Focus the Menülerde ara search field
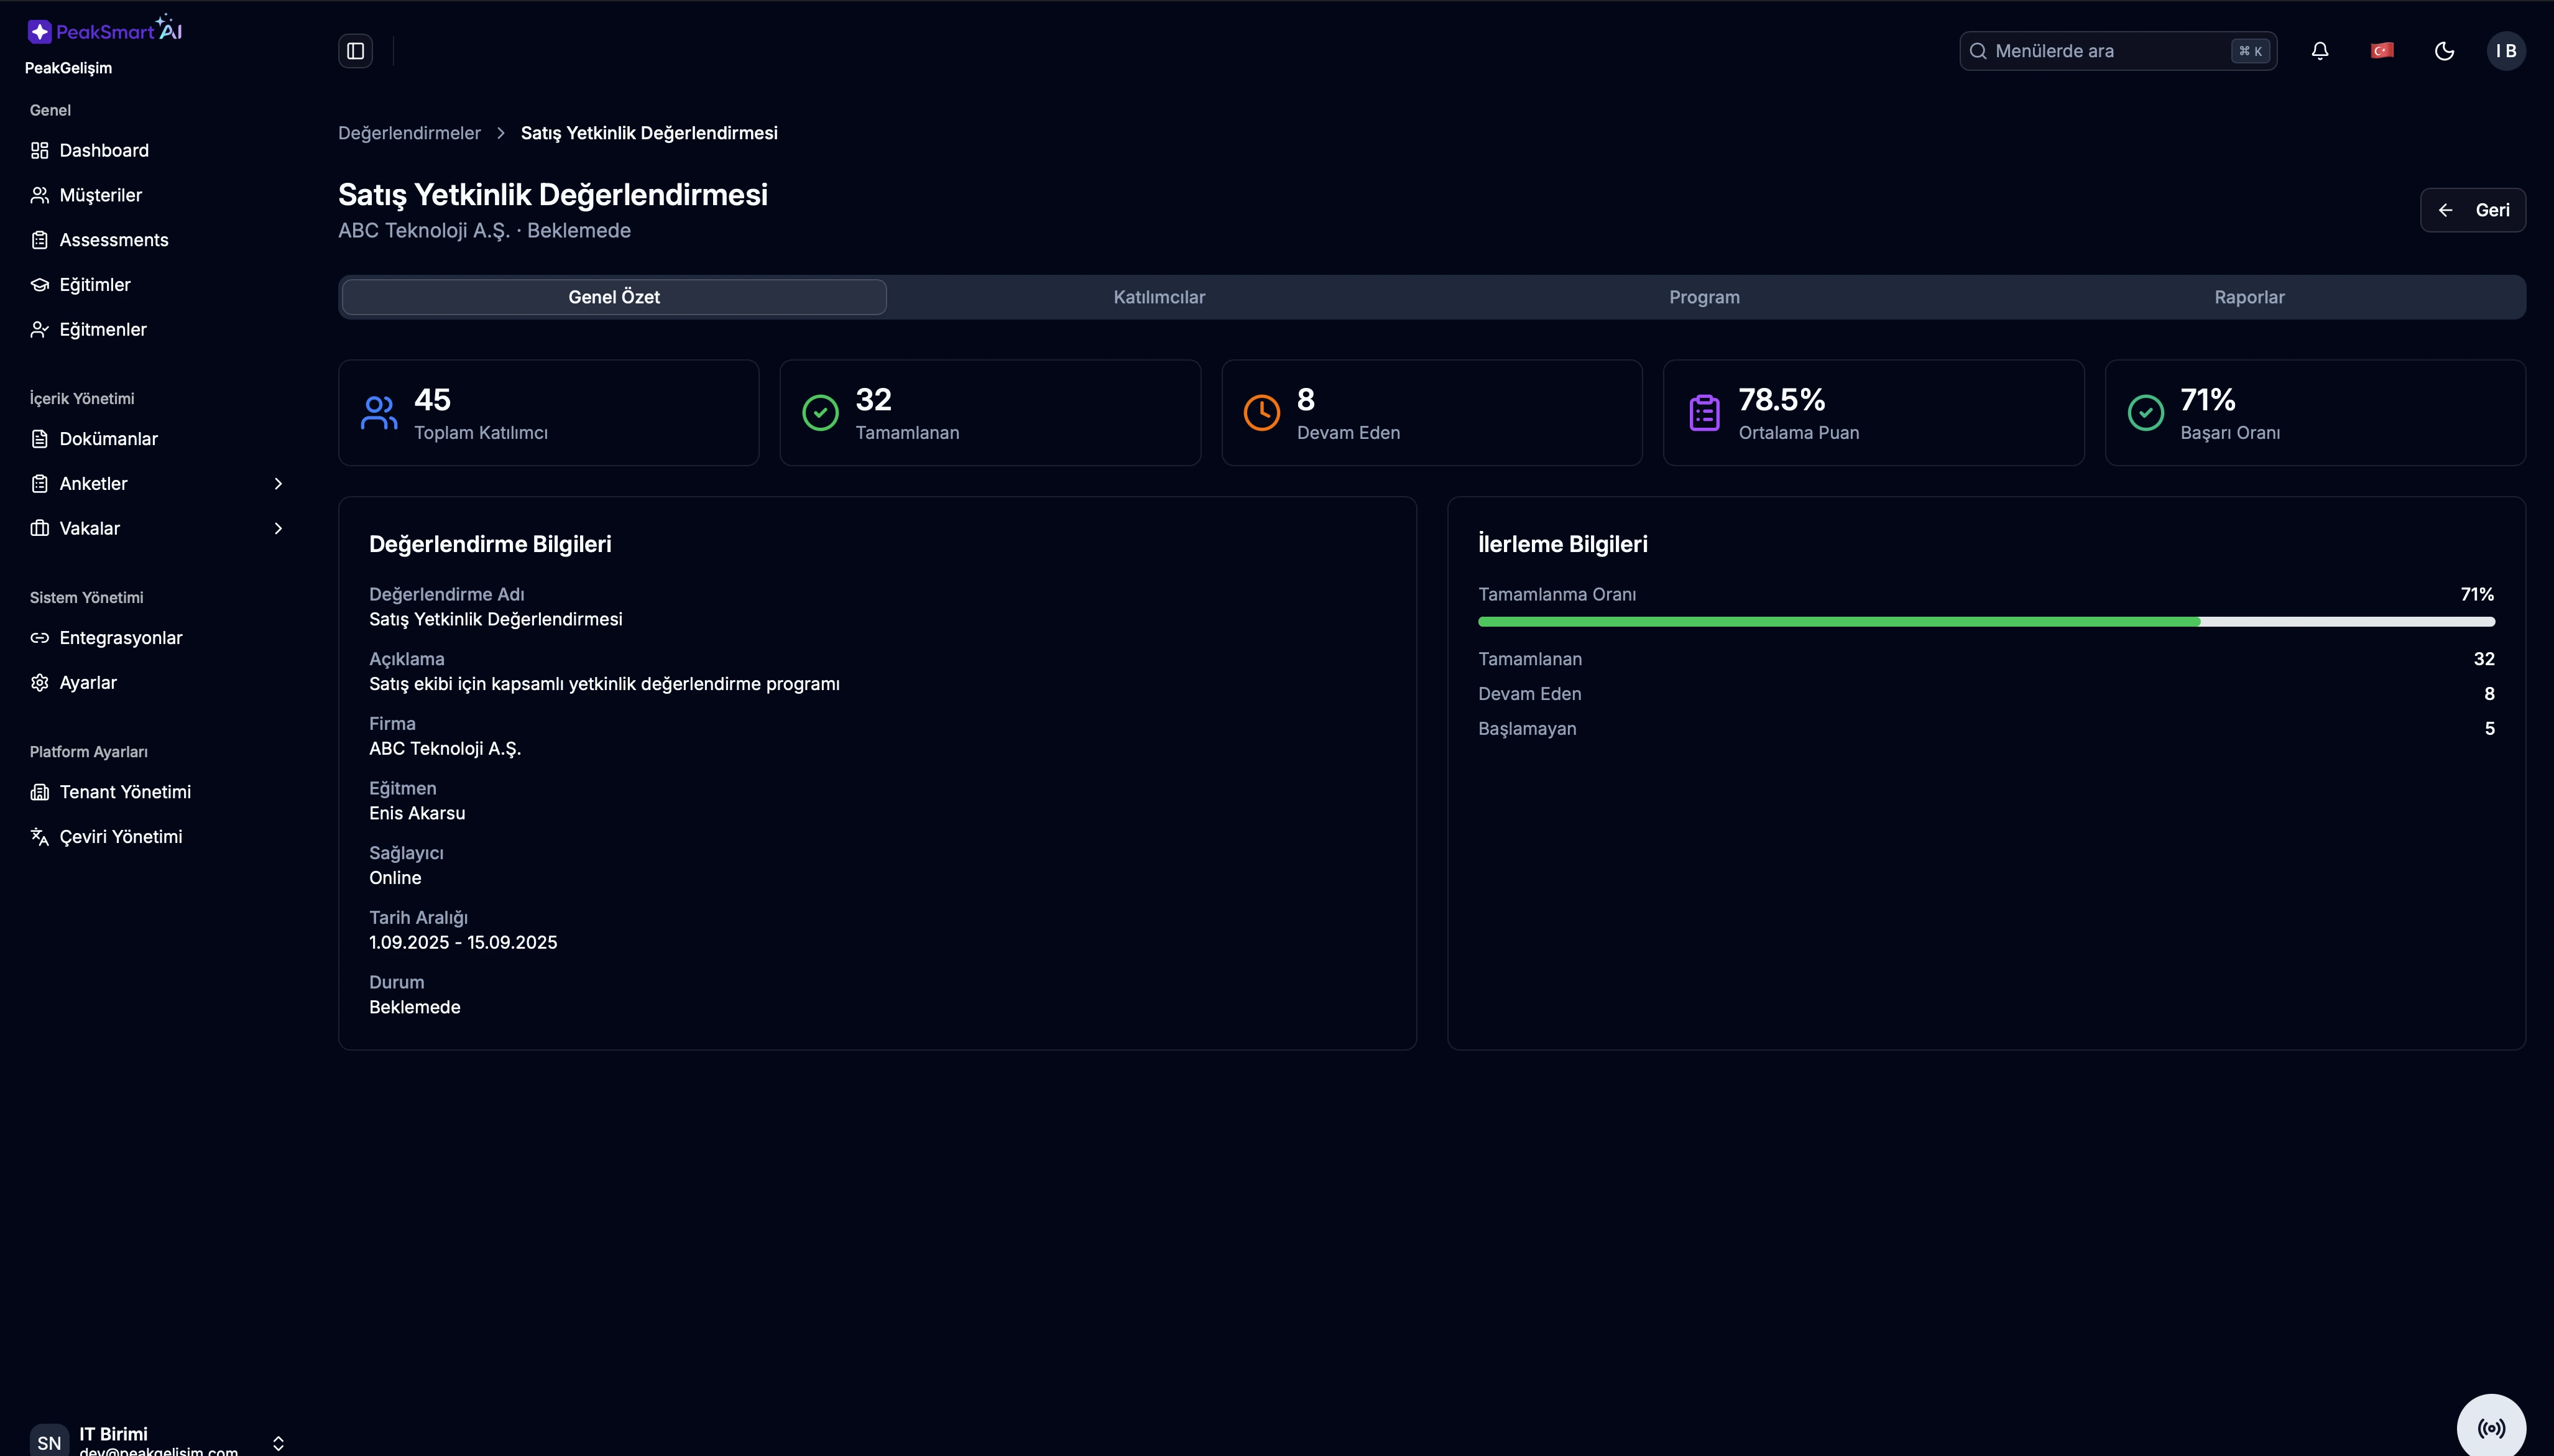 pos(2105,51)
